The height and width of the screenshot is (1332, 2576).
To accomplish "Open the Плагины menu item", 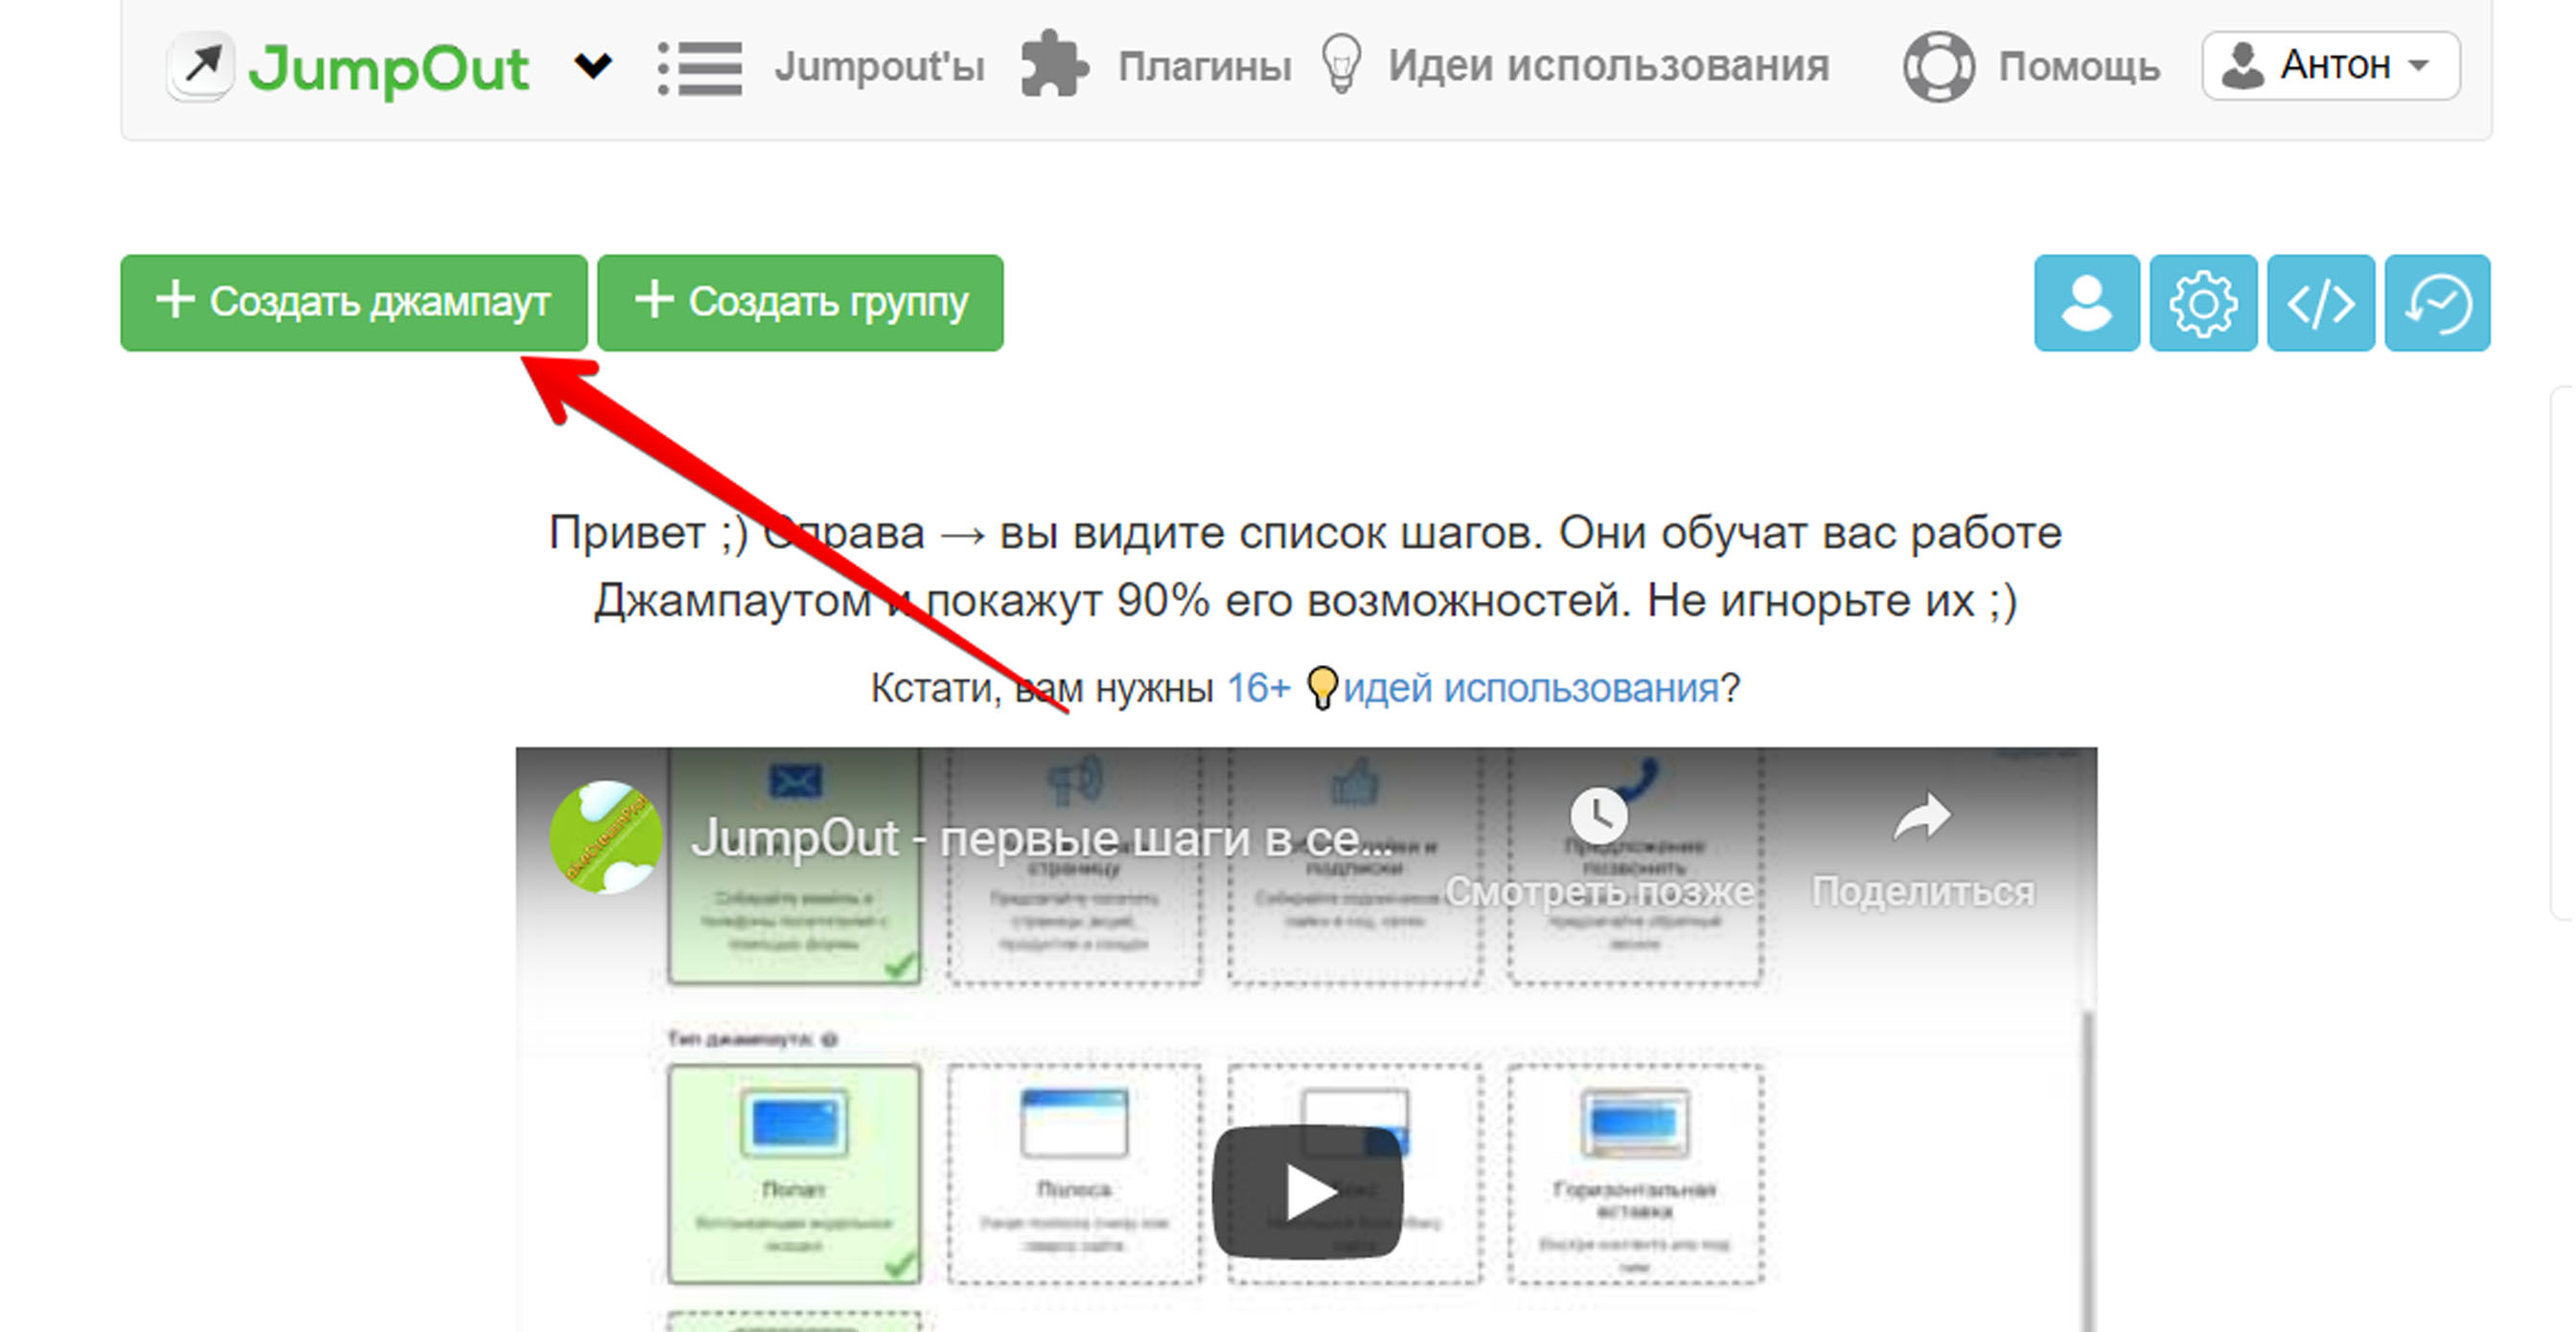I will pyautogui.click(x=1204, y=66).
